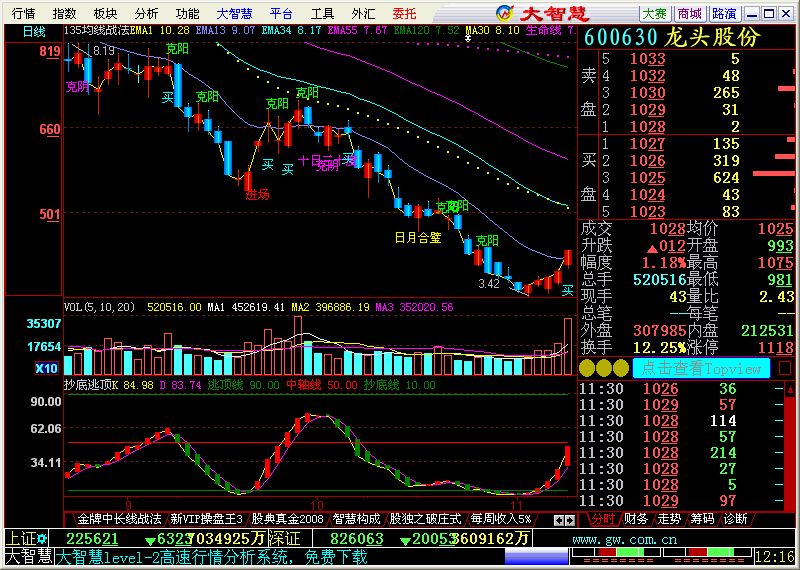Click the stock title 600630 龙头股份
The height and width of the screenshot is (570, 800).
click(672, 37)
